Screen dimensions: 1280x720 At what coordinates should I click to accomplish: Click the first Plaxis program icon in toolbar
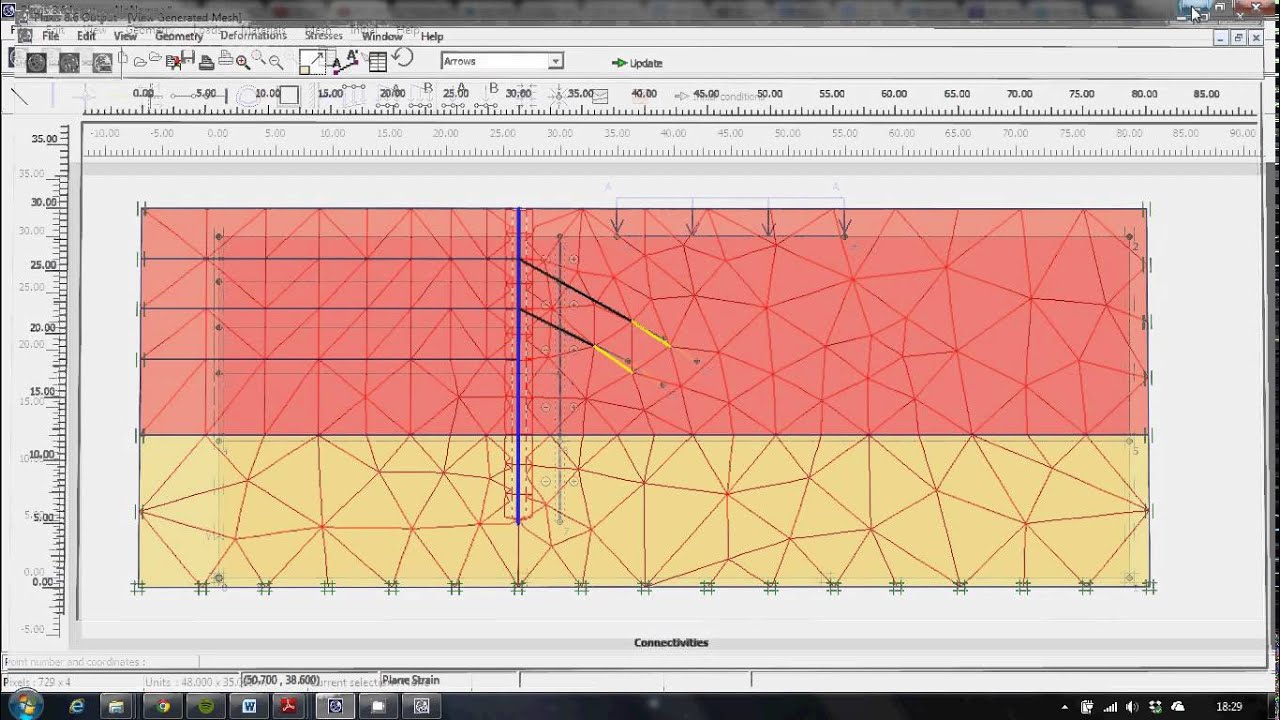36,62
